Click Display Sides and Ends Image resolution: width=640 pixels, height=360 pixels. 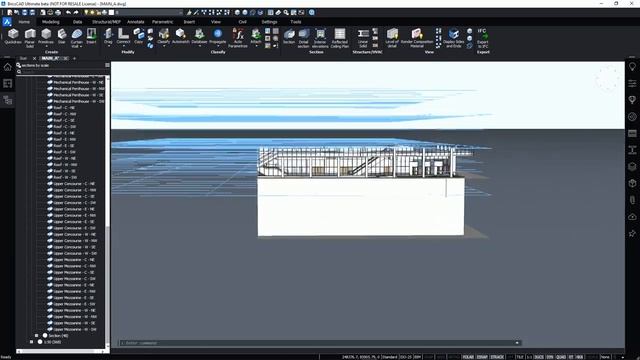coord(453,38)
